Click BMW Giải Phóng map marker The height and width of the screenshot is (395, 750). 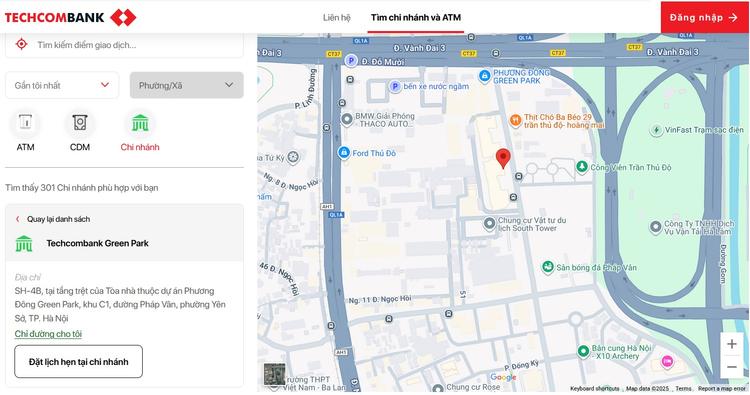347,120
